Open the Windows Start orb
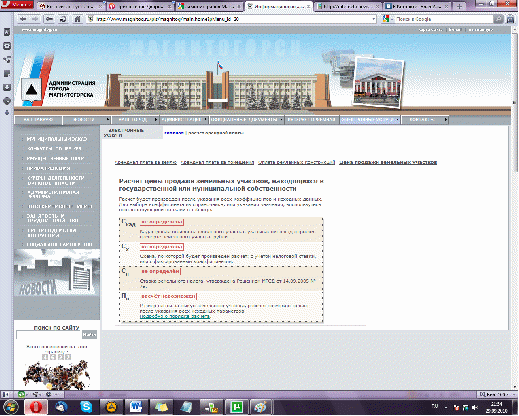Image resolution: width=519 pixels, height=416 pixels. (11, 407)
